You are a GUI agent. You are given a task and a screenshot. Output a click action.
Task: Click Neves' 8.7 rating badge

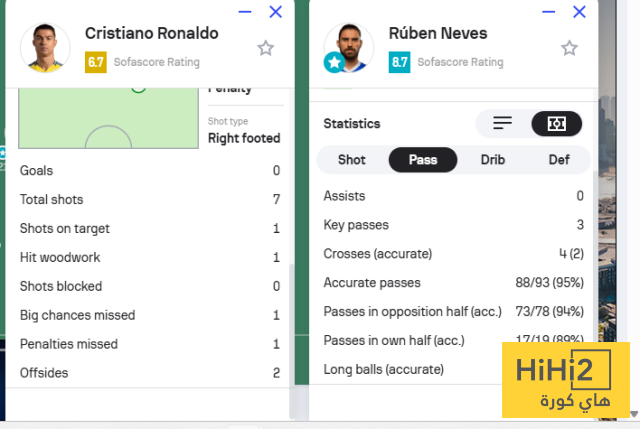click(399, 62)
